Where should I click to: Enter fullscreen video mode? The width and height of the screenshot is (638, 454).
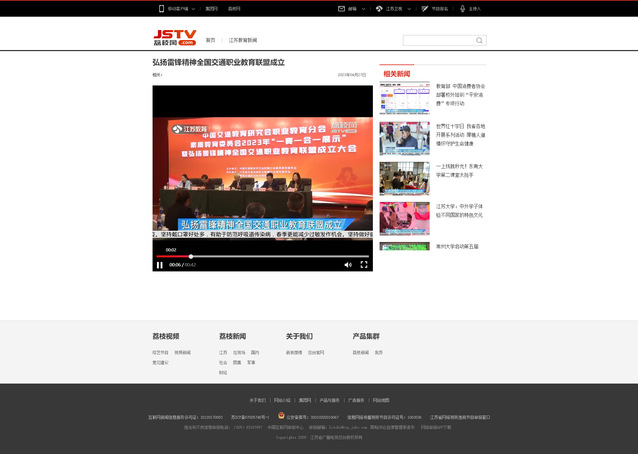coord(364,265)
